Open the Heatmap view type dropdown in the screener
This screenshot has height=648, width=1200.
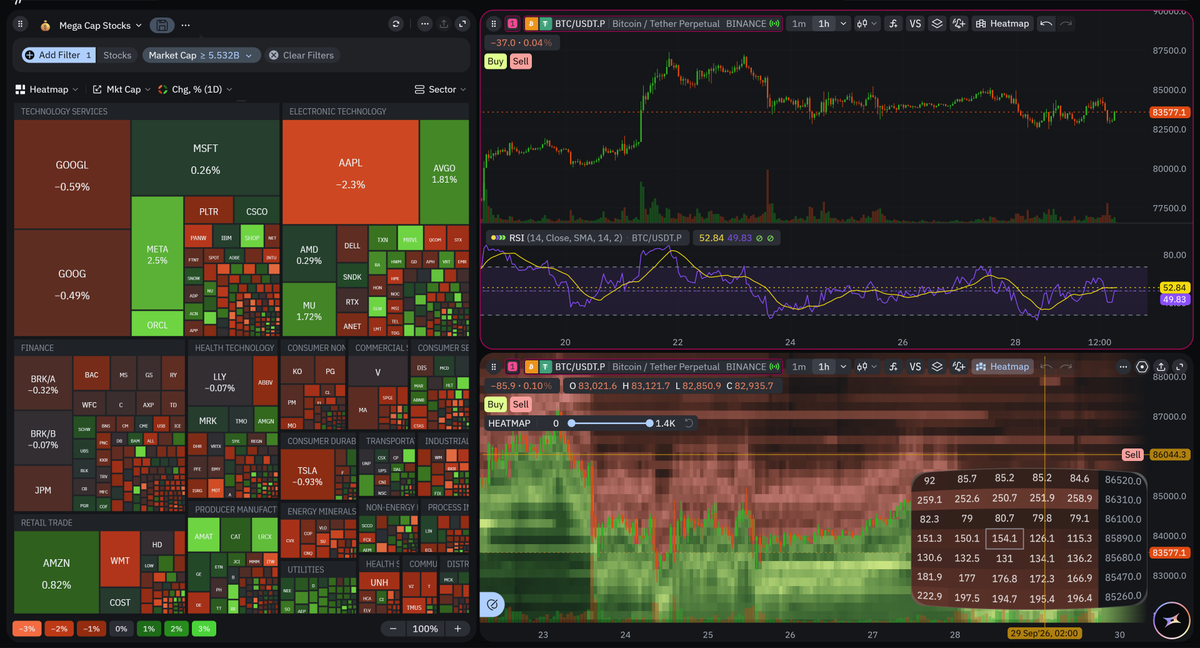tap(49, 89)
